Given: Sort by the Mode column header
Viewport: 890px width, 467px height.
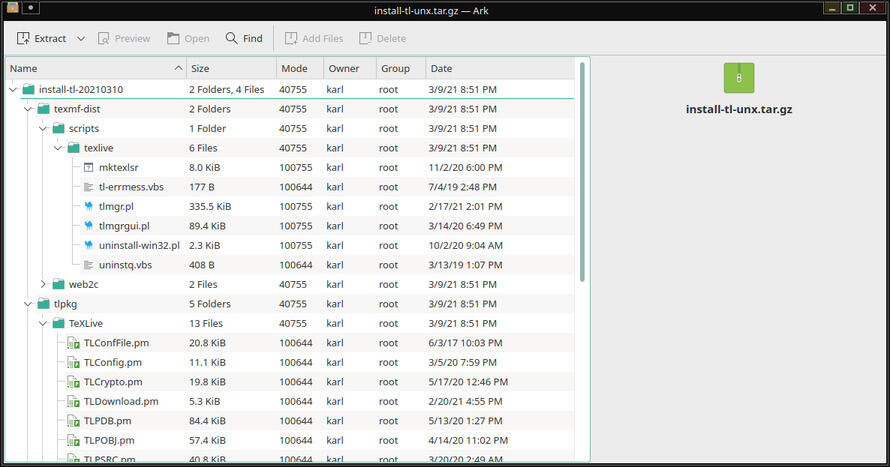Looking at the screenshot, I should [x=299, y=68].
